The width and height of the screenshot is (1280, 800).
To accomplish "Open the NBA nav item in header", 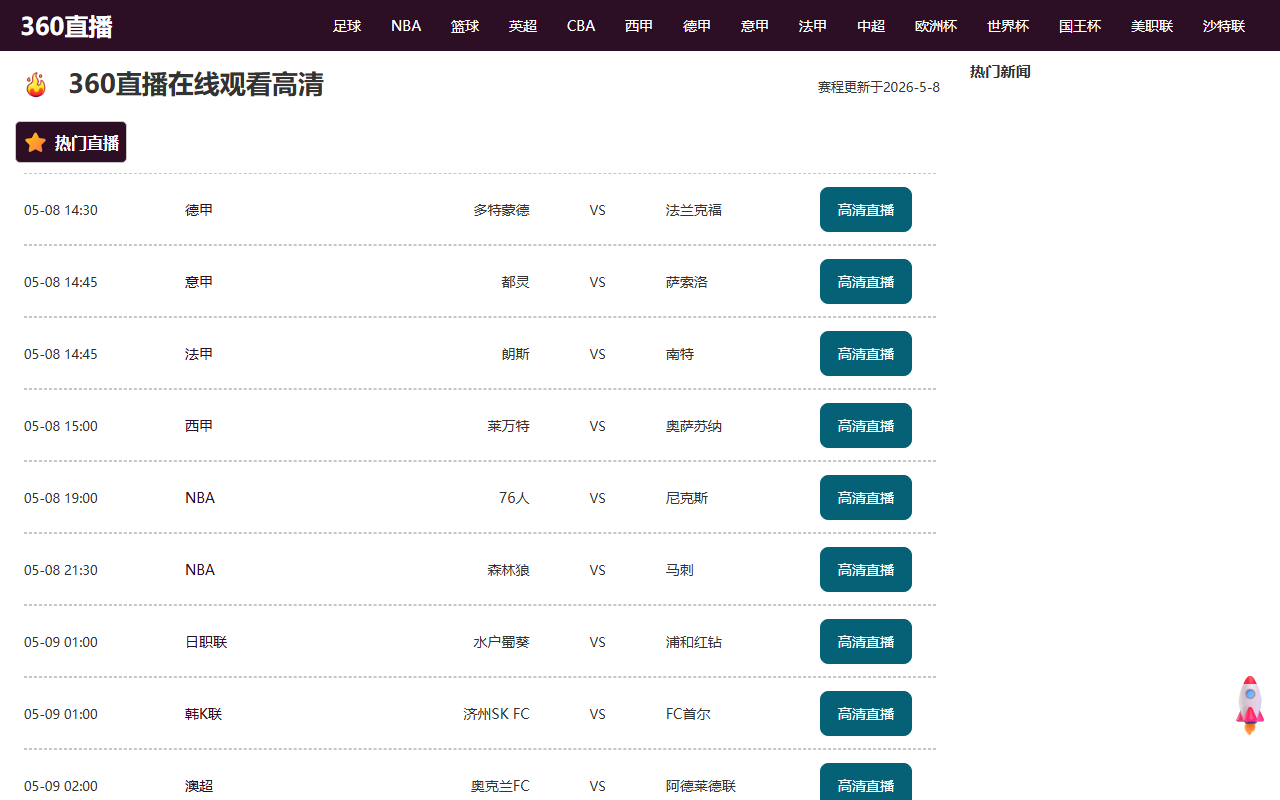I will pos(406,26).
